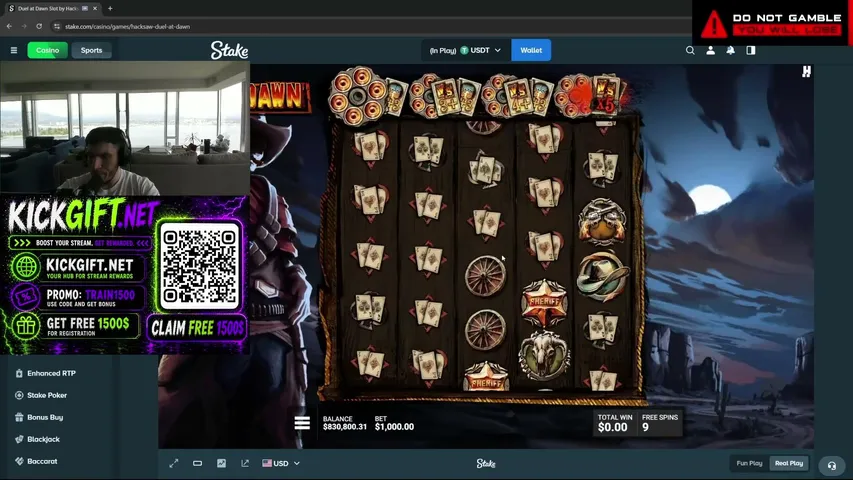Click the bet amount $1,000.00
Viewport: 853px width, 480px height.
pos(394,427)
